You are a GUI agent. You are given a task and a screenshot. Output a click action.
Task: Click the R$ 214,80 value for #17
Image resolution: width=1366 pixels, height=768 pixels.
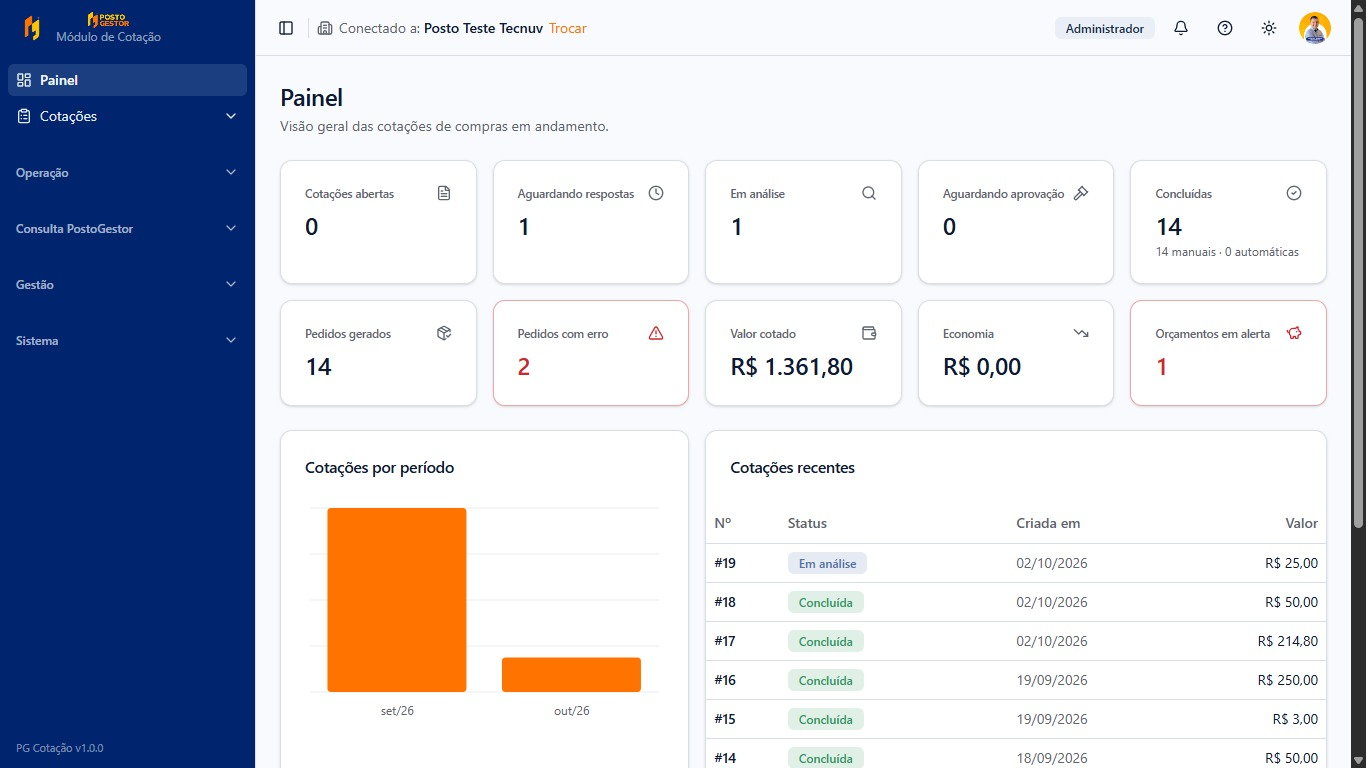[x=1288, y=641]
